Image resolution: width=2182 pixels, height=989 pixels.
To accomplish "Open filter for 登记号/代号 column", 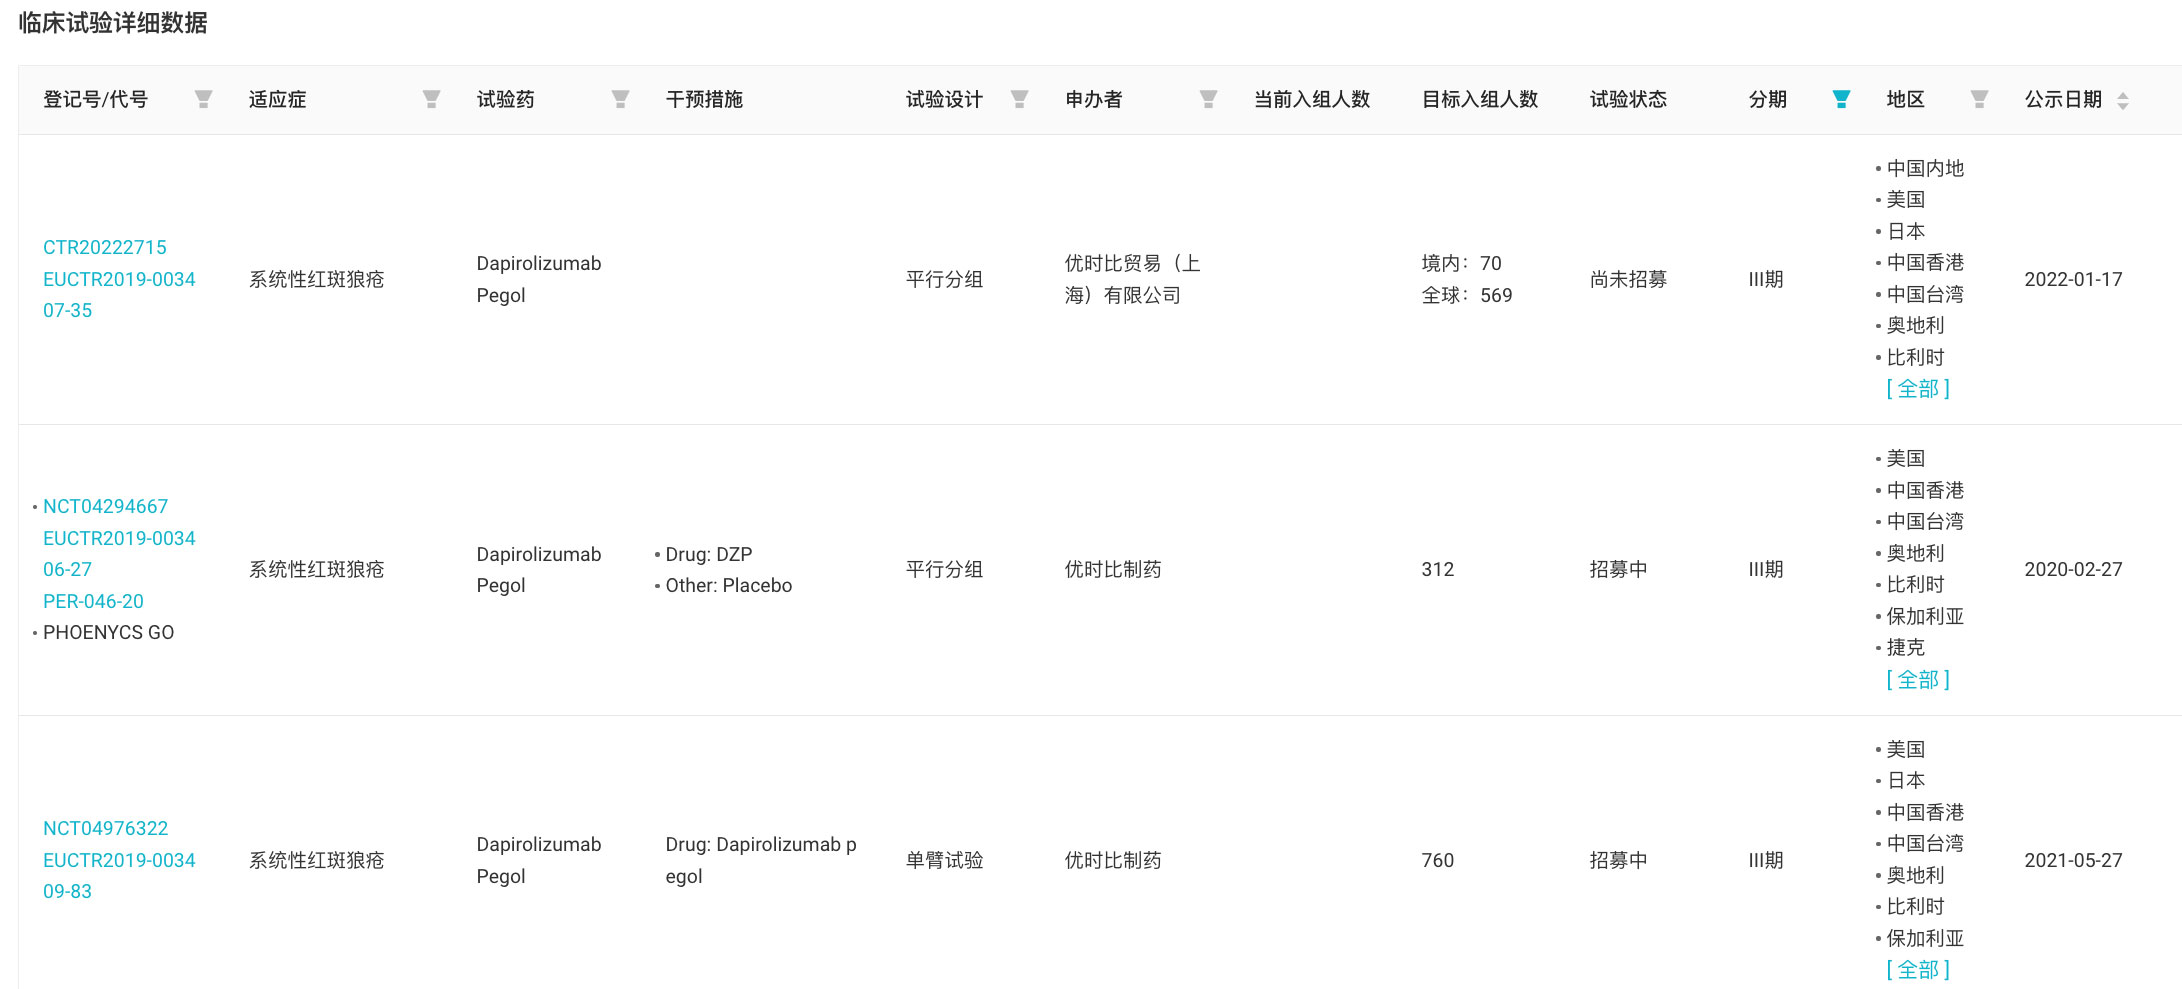I will (203, 99).
